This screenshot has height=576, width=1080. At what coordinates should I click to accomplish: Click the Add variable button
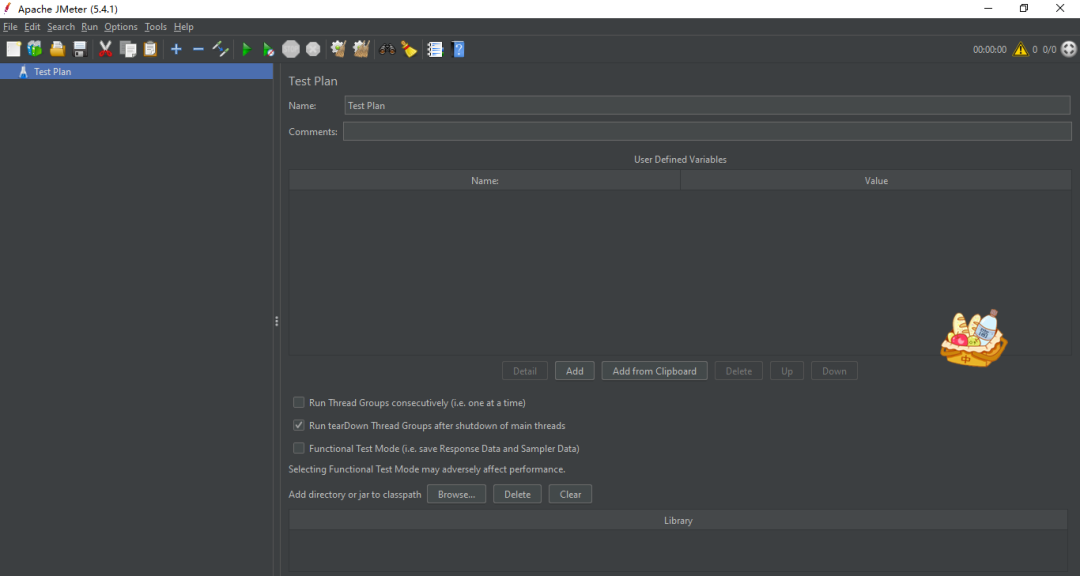click(574, 371)
